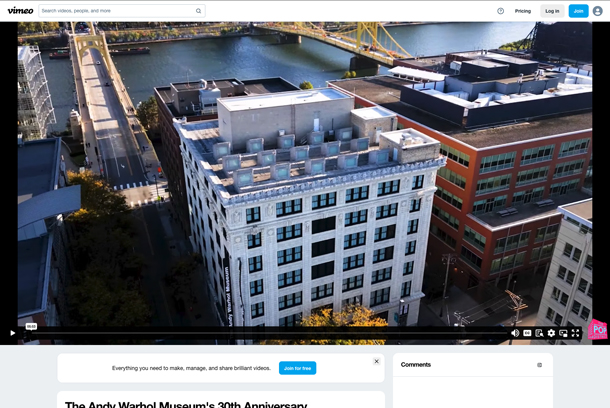Open player settings gear

[551, 333]
